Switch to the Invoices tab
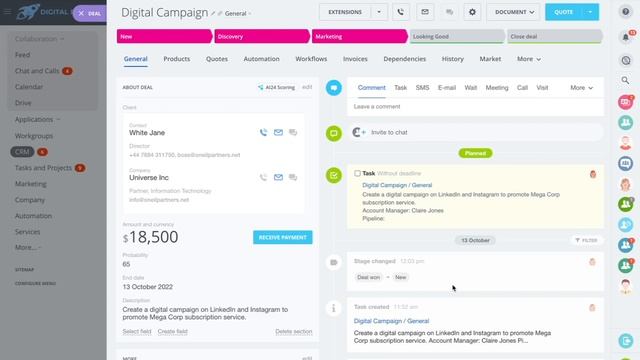Screen dimensions: 640x360 click(355, 59)
